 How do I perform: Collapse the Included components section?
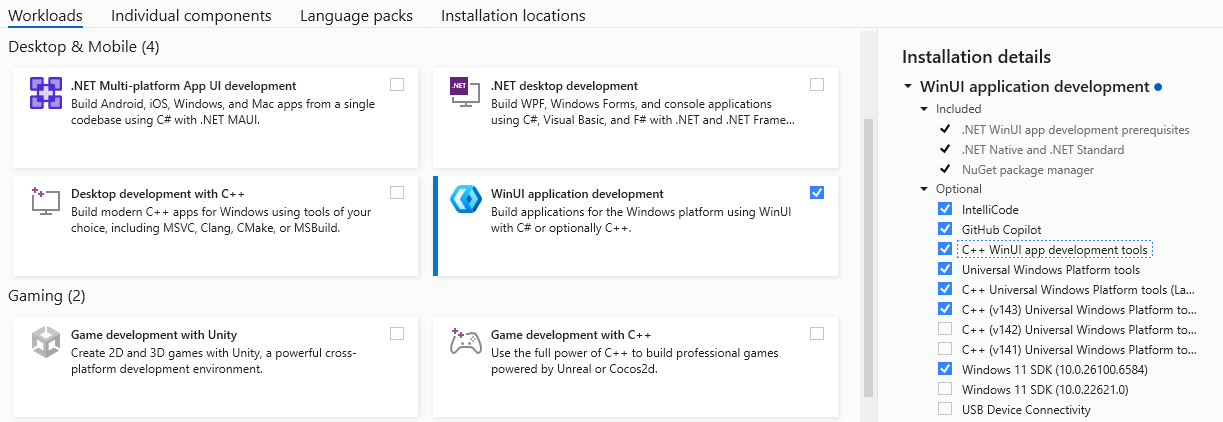(924, 109)
